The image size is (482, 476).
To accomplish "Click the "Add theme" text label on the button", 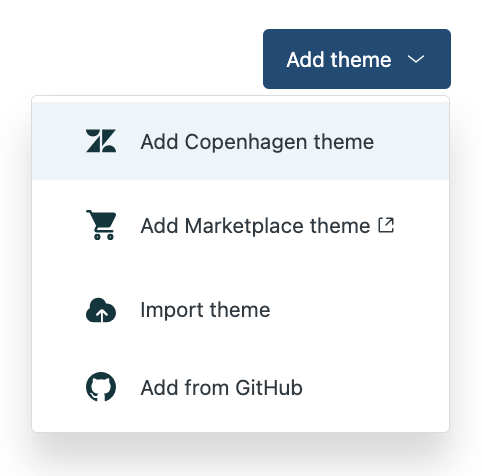I will 339,60.
